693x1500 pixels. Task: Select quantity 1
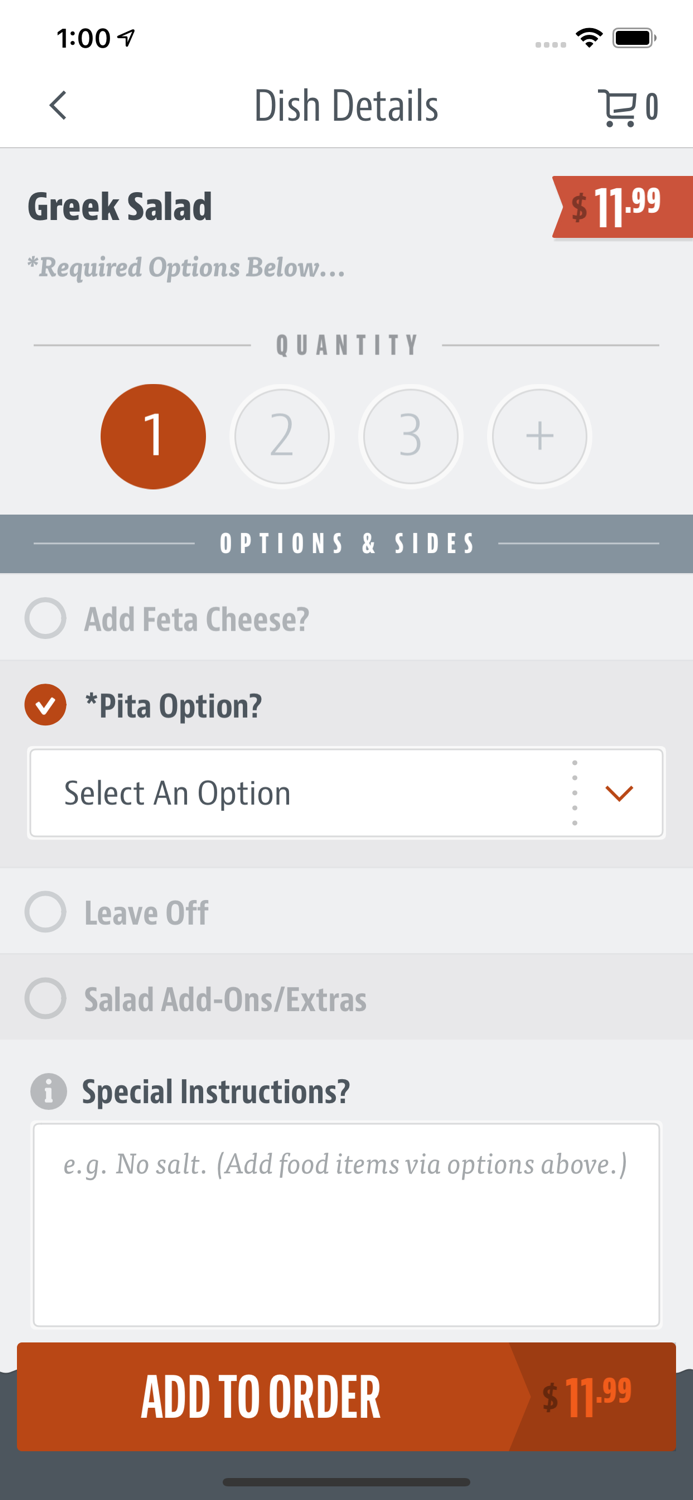[x=153, y=436]
